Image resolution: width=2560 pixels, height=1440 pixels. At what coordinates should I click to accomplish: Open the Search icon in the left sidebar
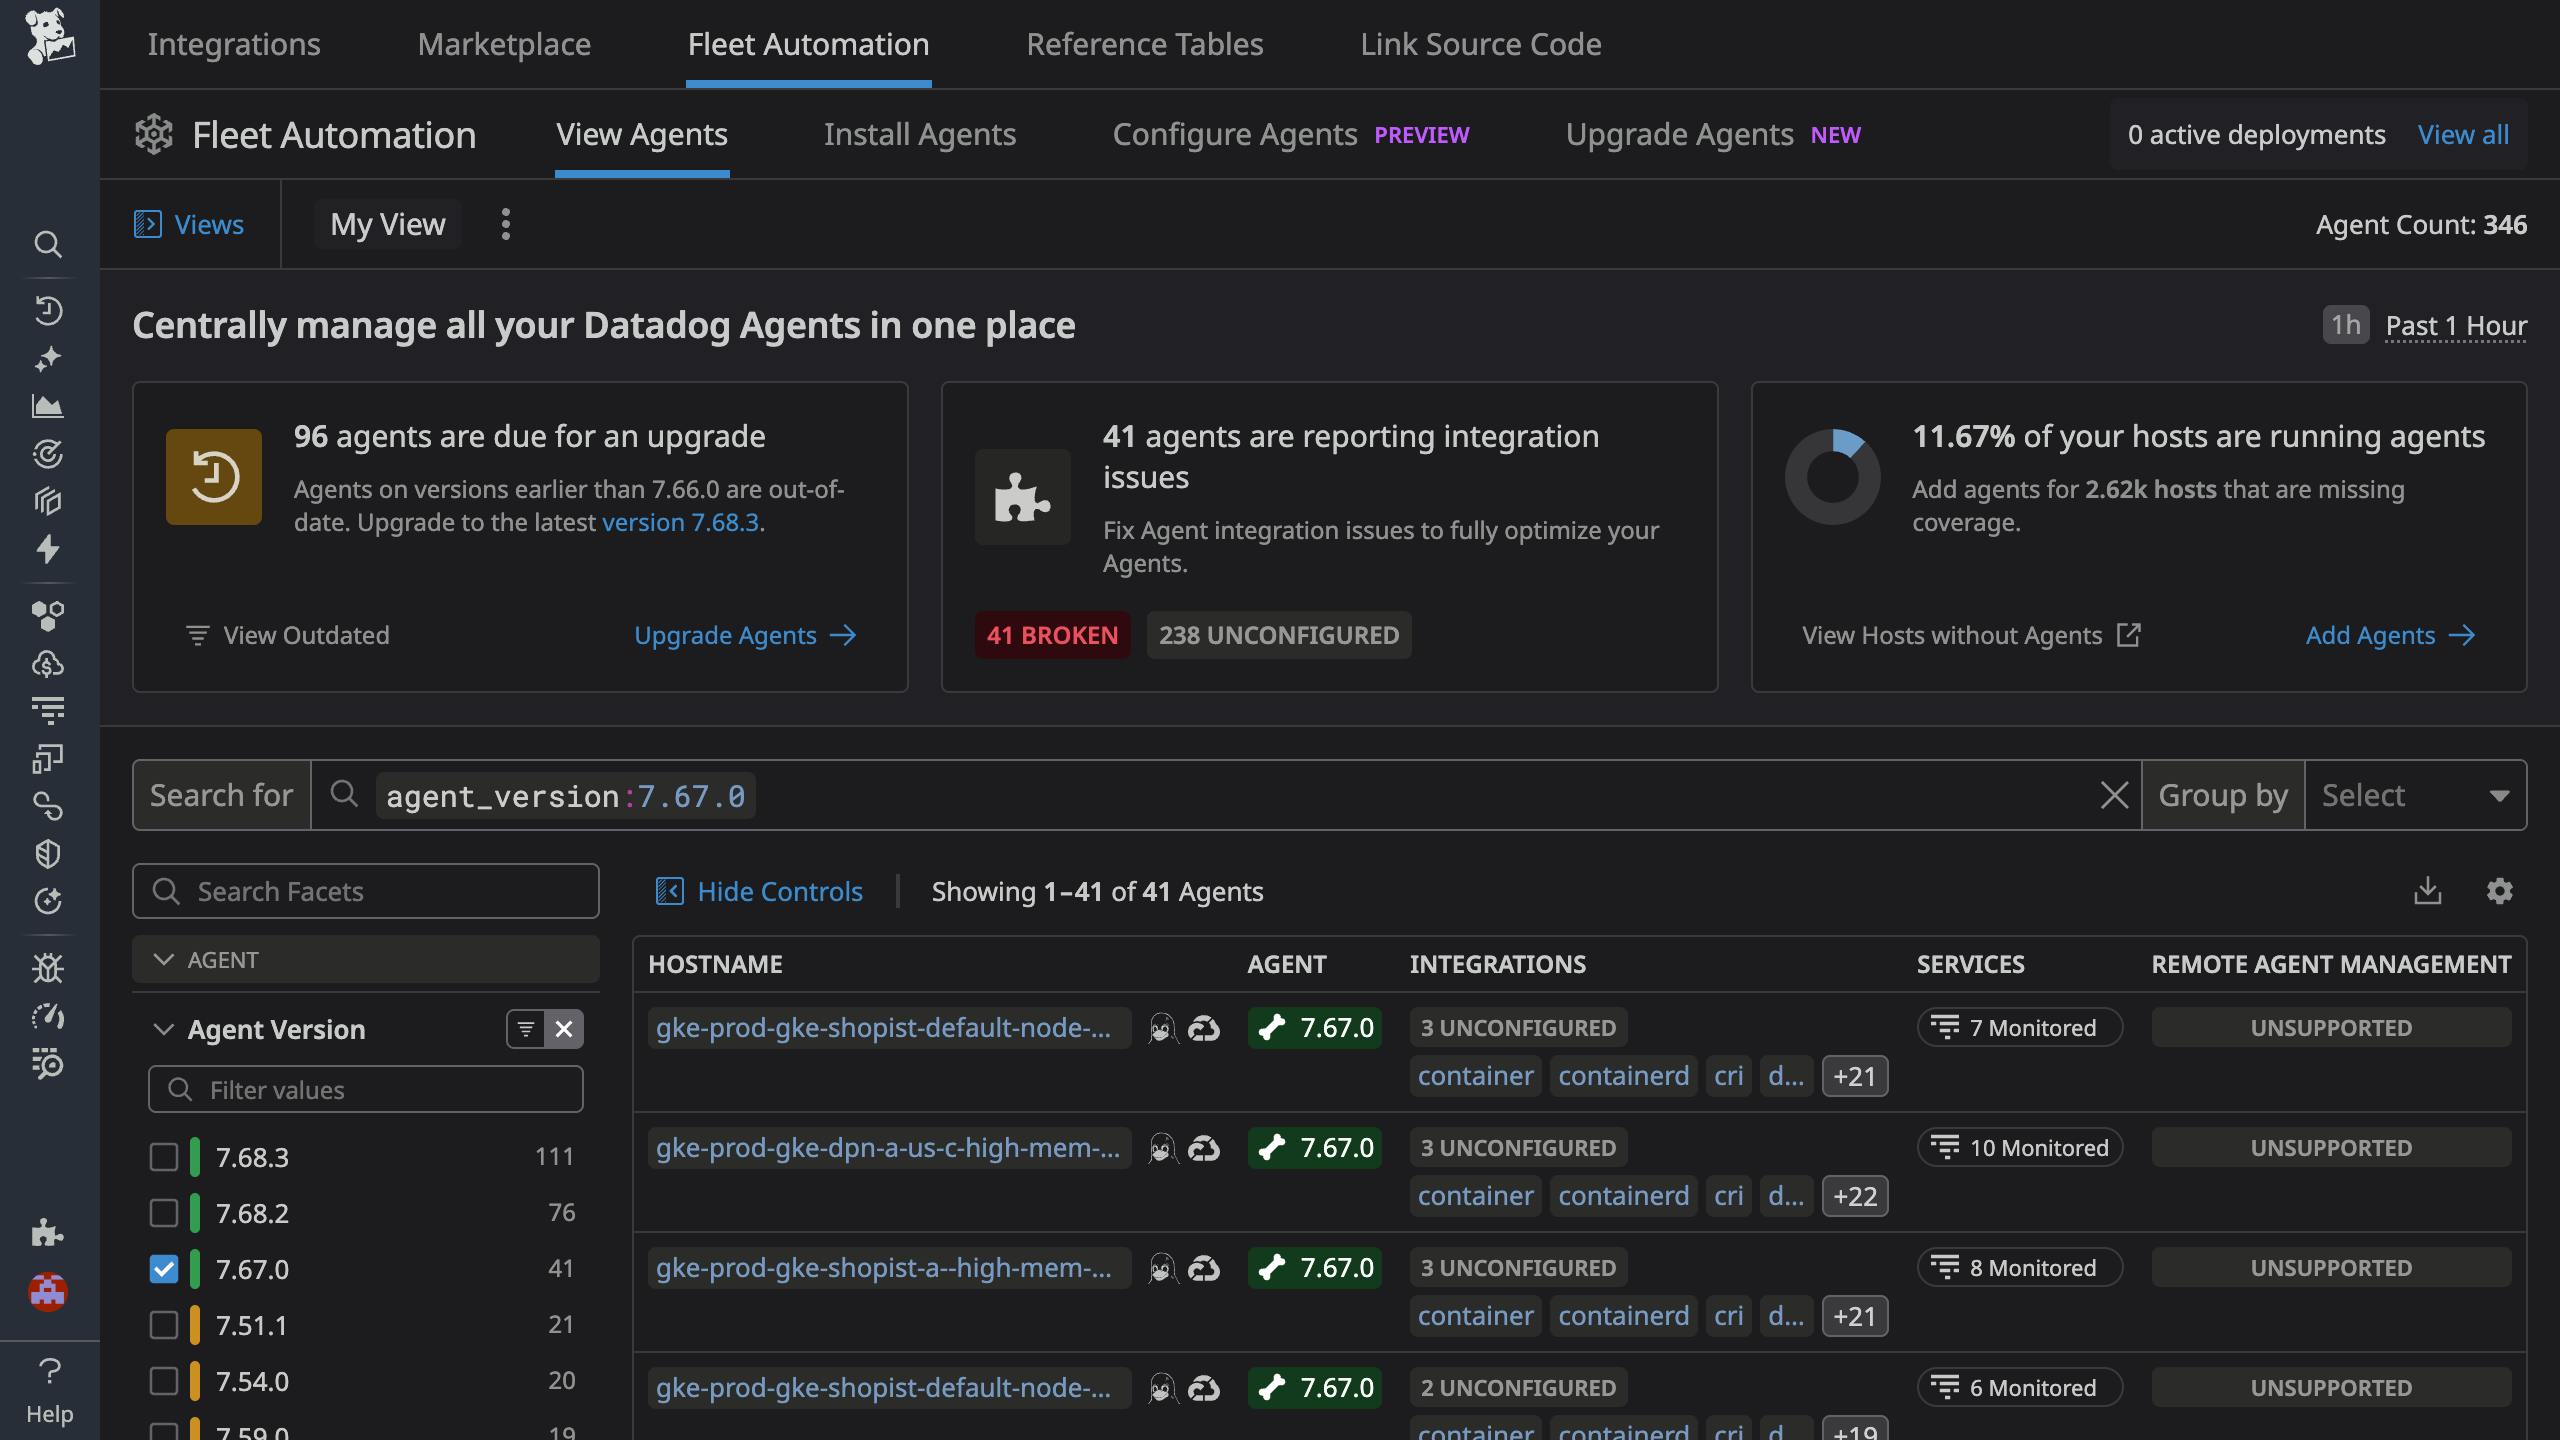click(49, 245)
